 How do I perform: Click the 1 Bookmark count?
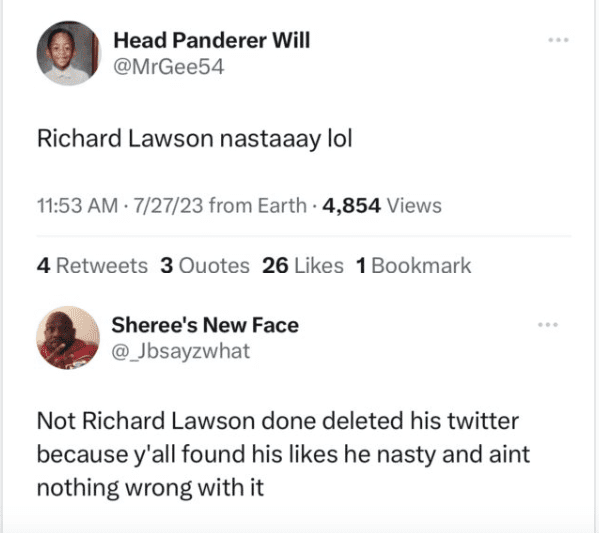[413, 266]
